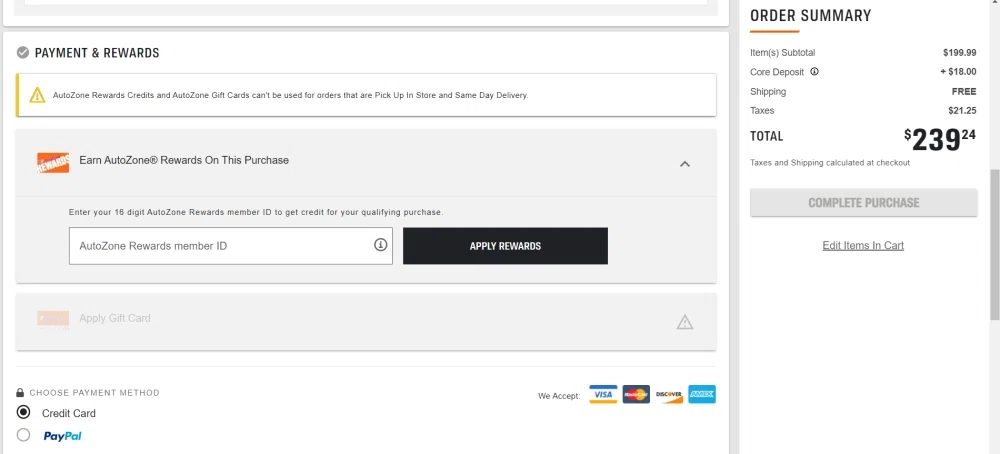
Task: Expand the Apply Gift Card section
Action: (x=365, y=321)
